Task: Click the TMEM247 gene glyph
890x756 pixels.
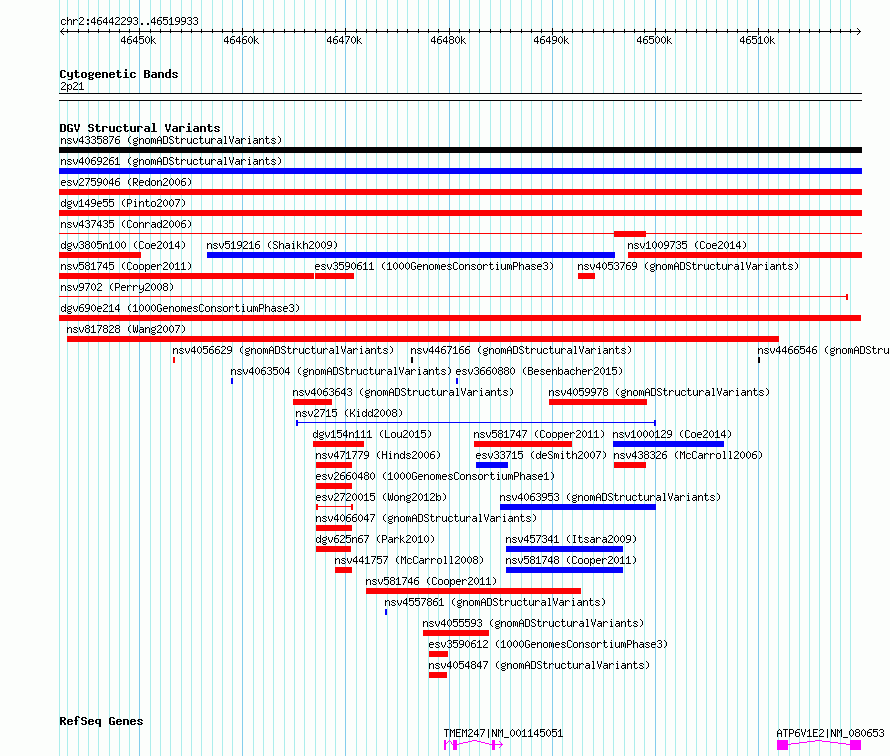Action: click(x=473, y=744)
